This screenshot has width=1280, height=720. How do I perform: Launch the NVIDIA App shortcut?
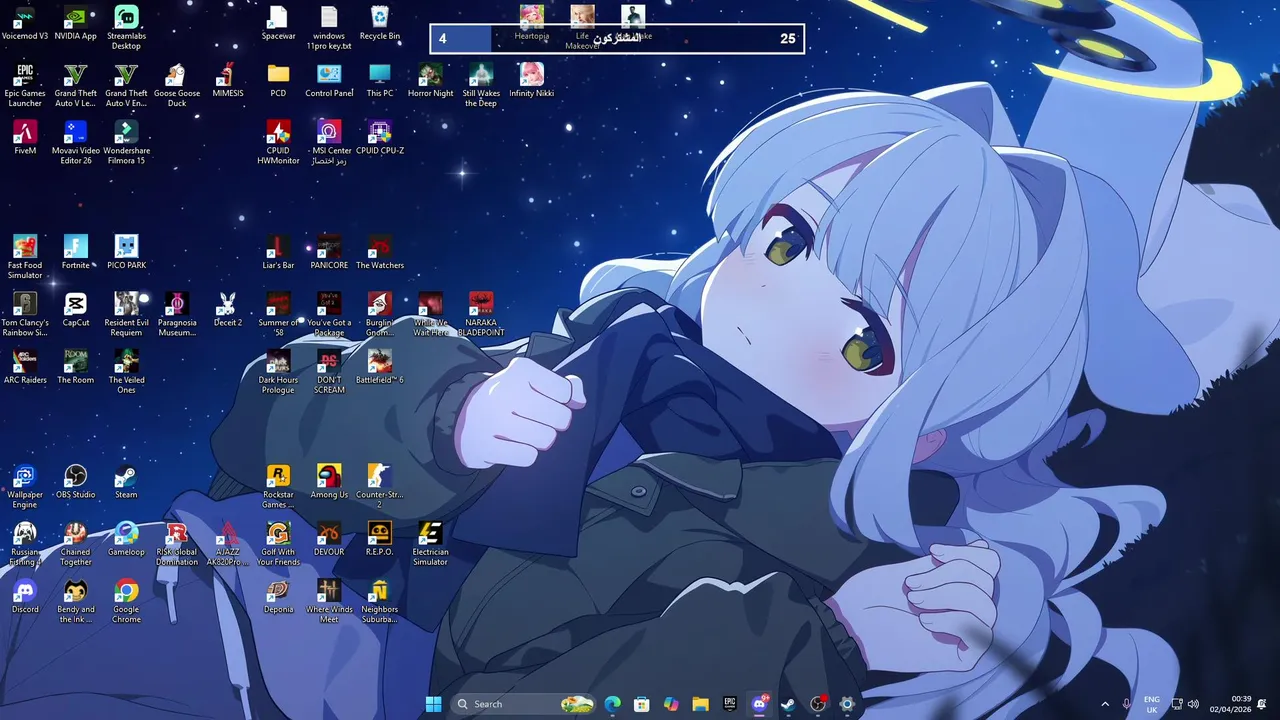point(76,24)
